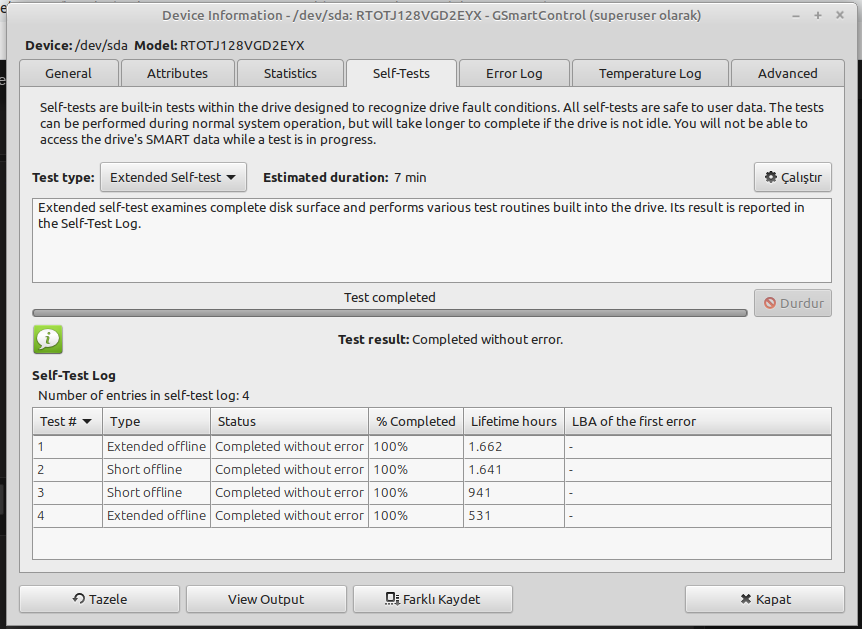Switch to the General tab
This screenshot has width=862, height=629.
(68, 73)
